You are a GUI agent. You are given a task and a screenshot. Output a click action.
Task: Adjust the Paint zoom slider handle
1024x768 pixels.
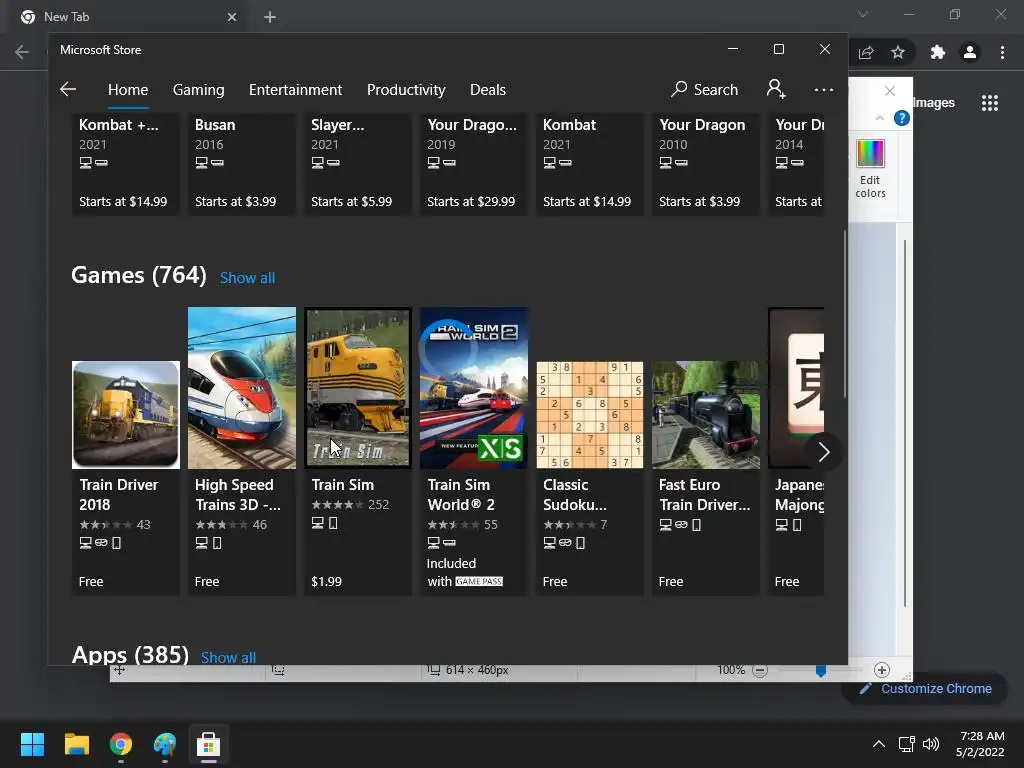point(821,671)
